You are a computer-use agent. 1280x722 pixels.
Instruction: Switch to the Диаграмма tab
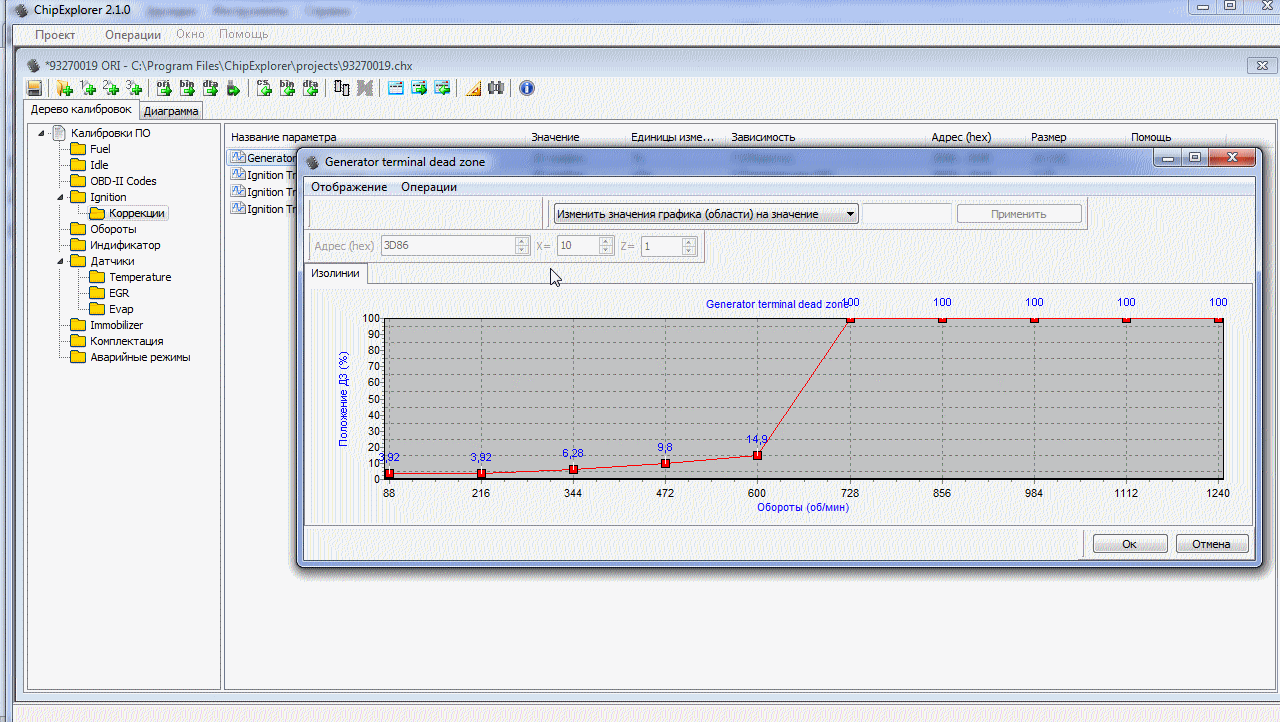pyautogui.click(x=171, y=111)
